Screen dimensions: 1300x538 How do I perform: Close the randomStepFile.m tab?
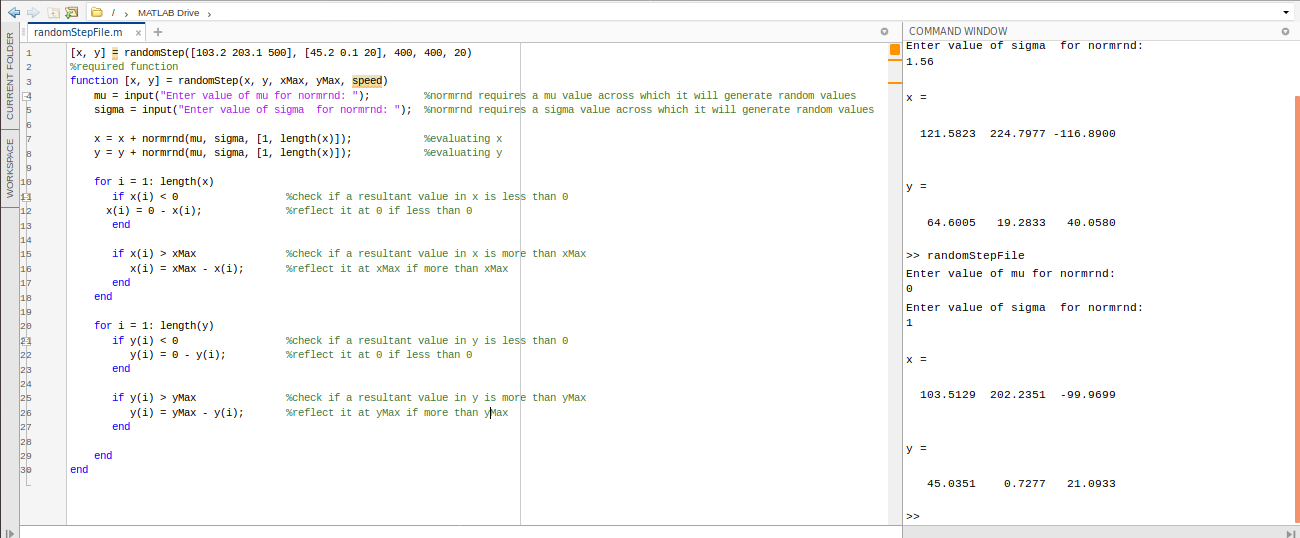pos(137,32)
